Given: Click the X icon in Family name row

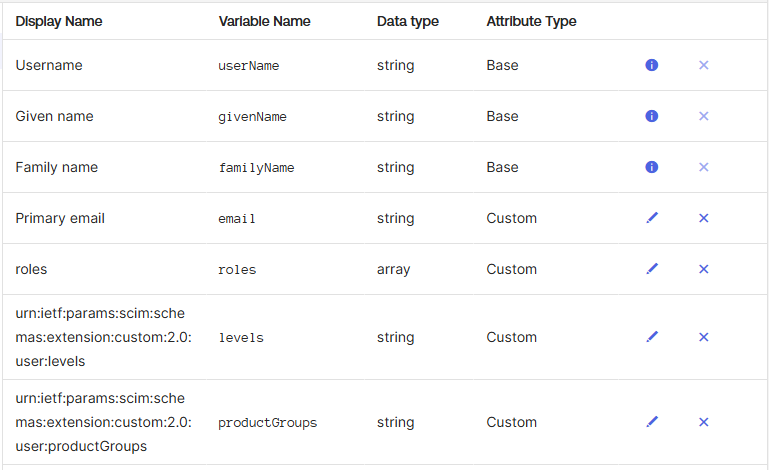Looking at the screenshot, I should (x=703, y=167).
